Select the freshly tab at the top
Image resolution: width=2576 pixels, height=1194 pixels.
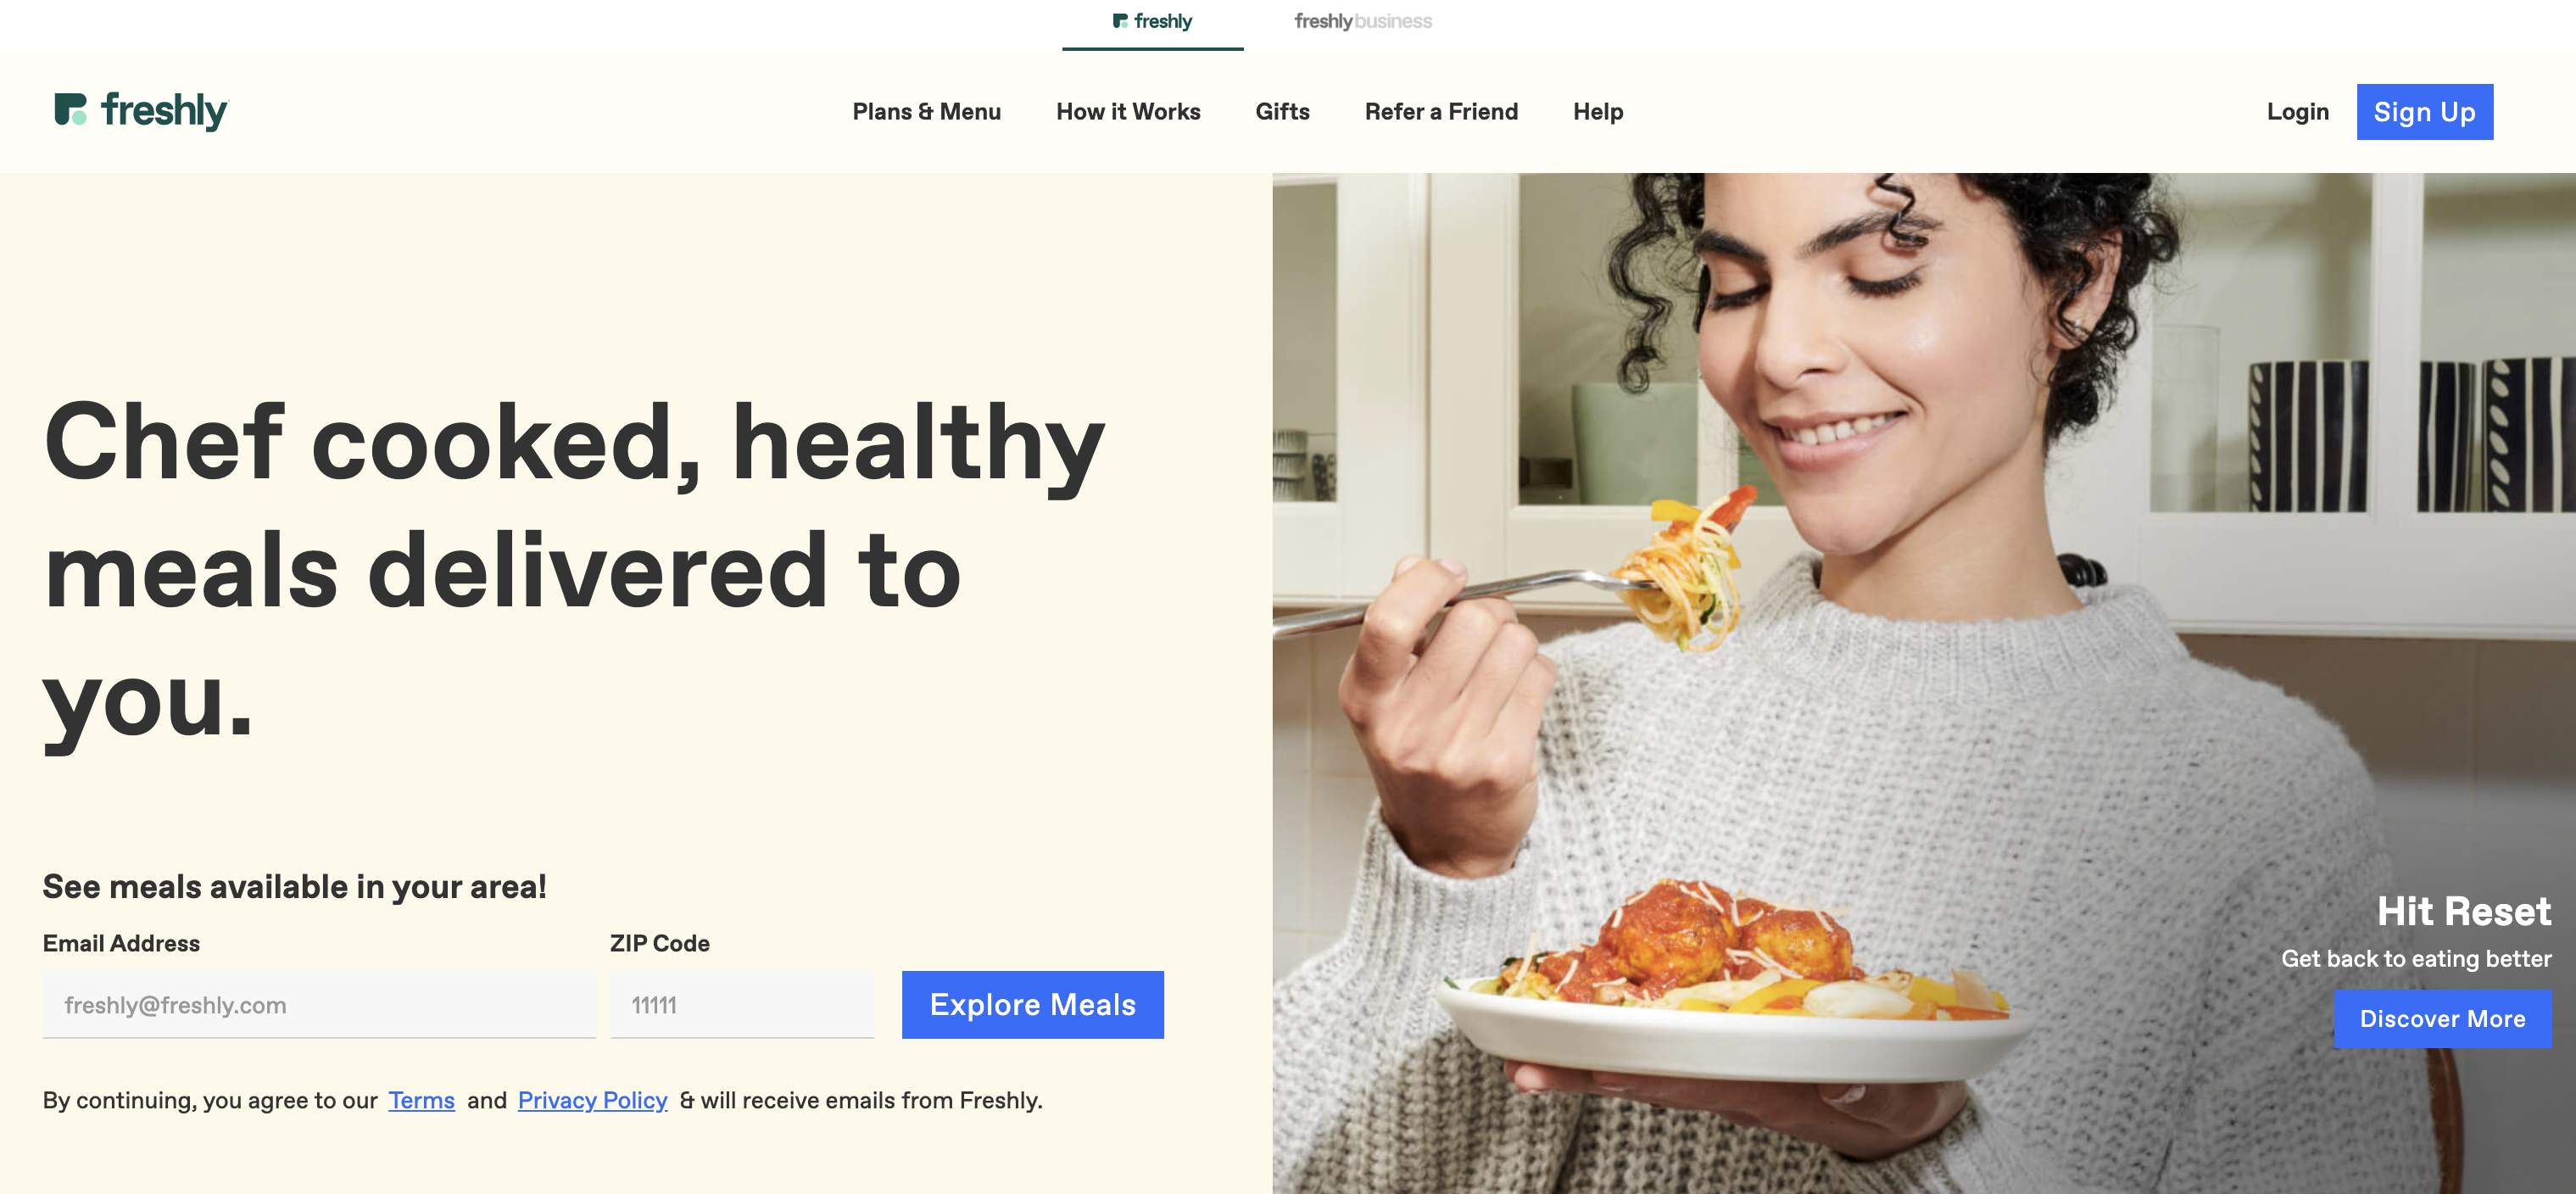(1152, 24)
